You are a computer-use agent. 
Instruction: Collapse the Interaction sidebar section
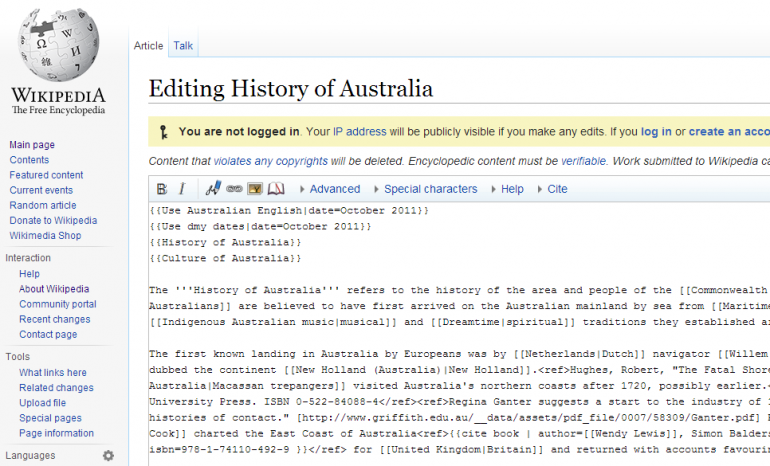28,258
